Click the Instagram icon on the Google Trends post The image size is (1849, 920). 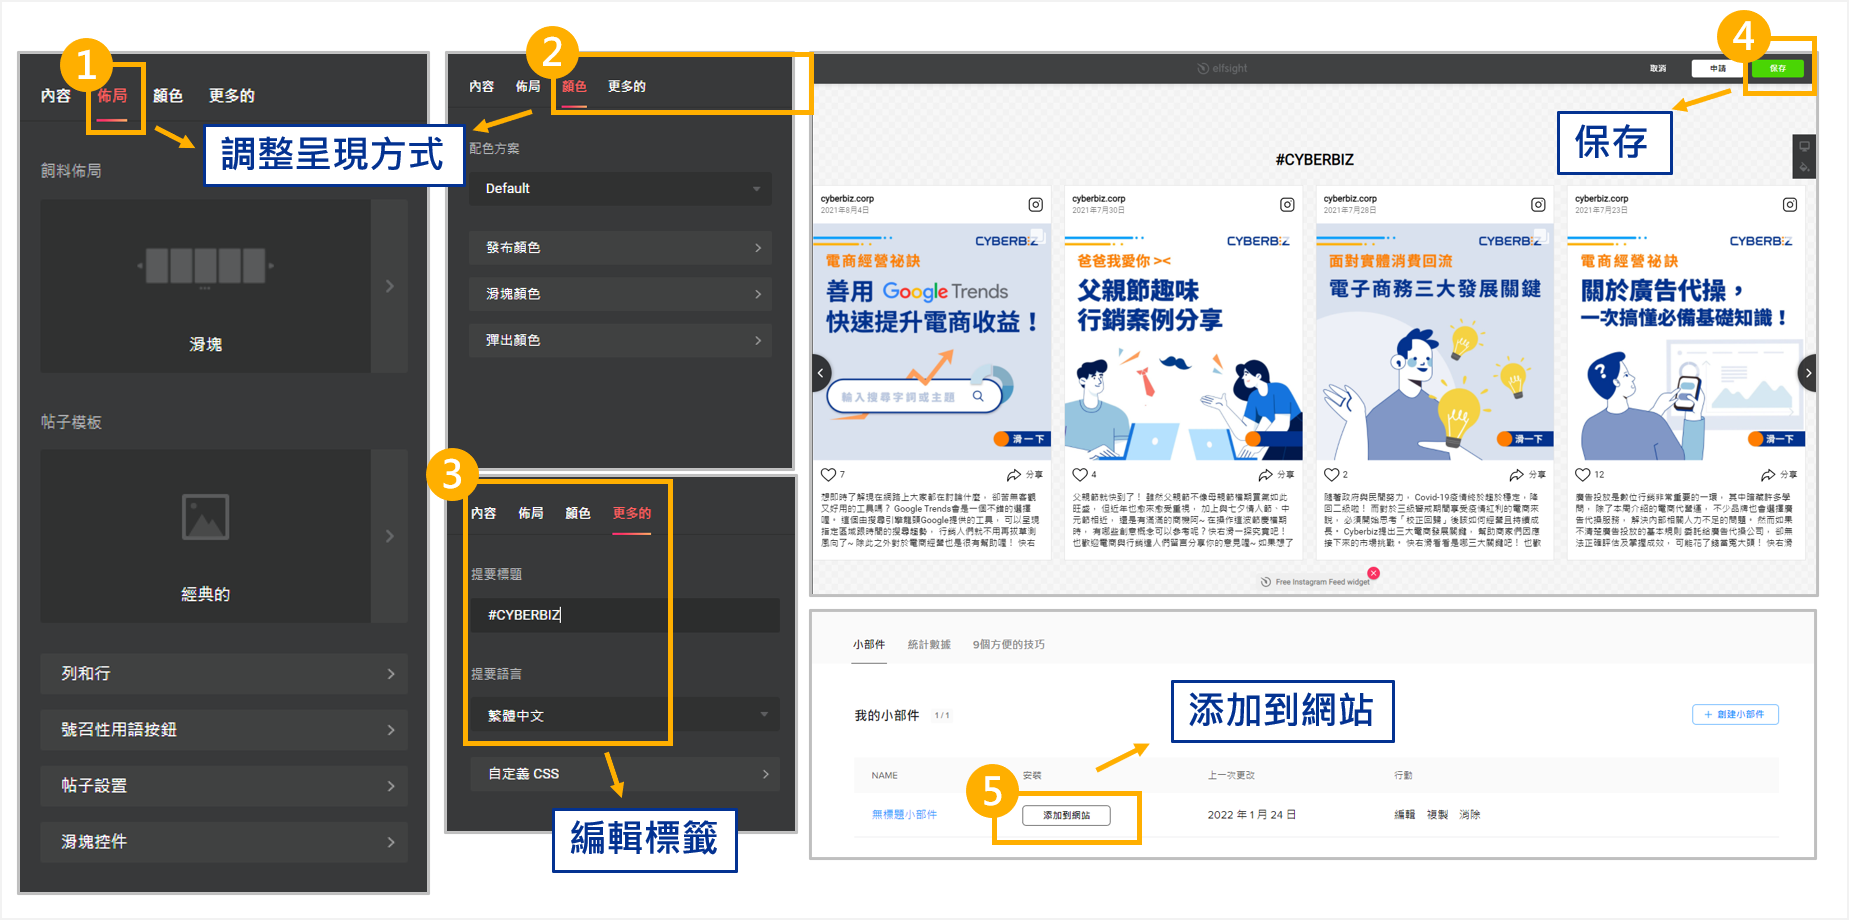1035,204
